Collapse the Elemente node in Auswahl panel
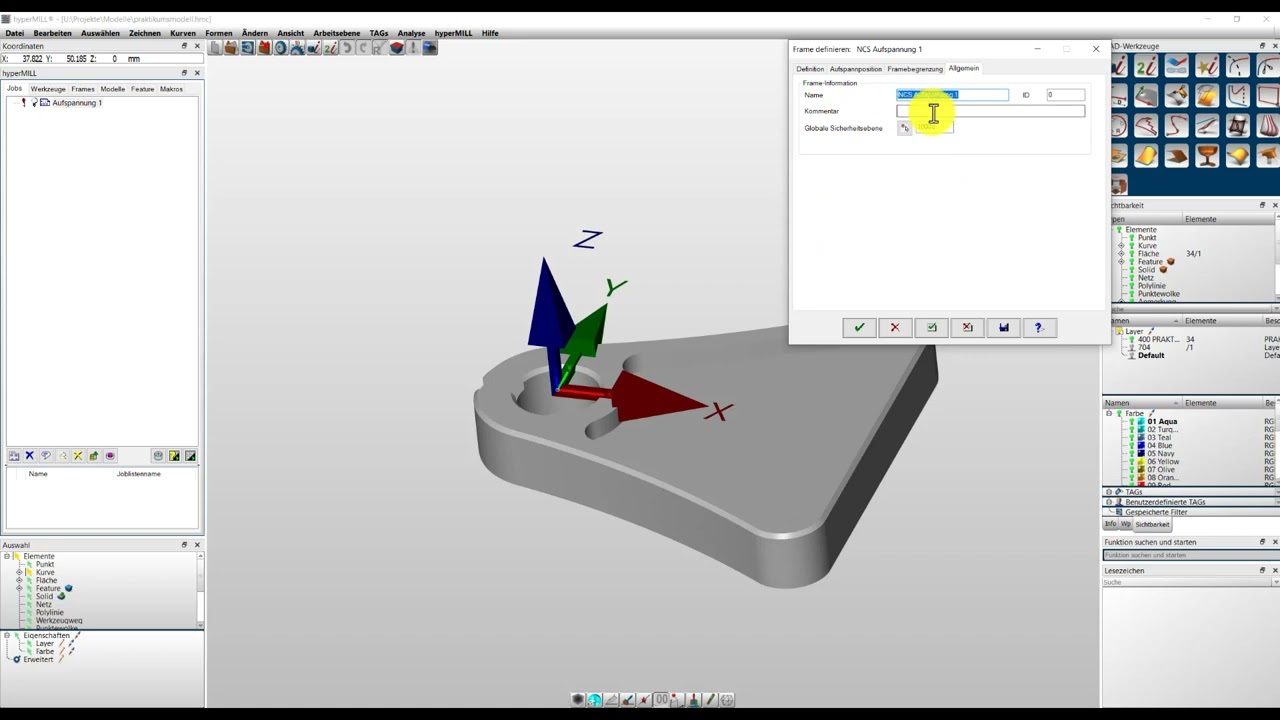Viewport: 1280px width, 720px height. coord(7,556)
